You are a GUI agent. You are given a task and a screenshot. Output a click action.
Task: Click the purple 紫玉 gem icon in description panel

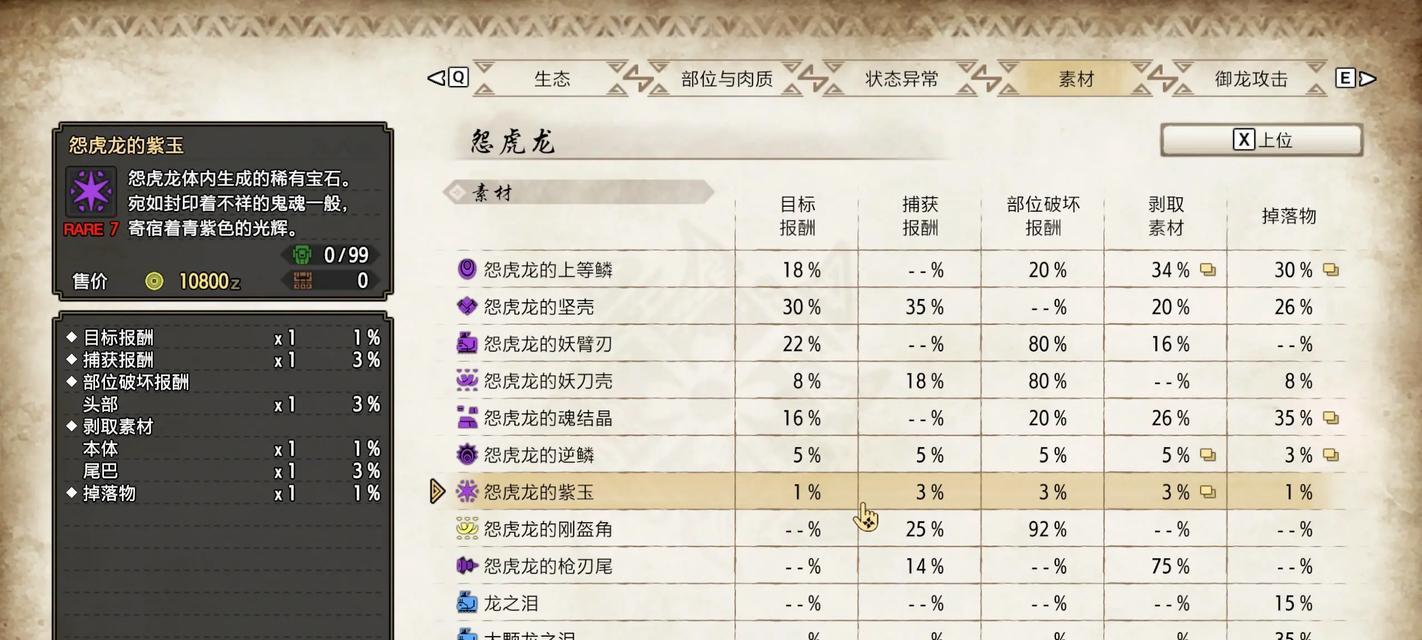pos(91,192)
